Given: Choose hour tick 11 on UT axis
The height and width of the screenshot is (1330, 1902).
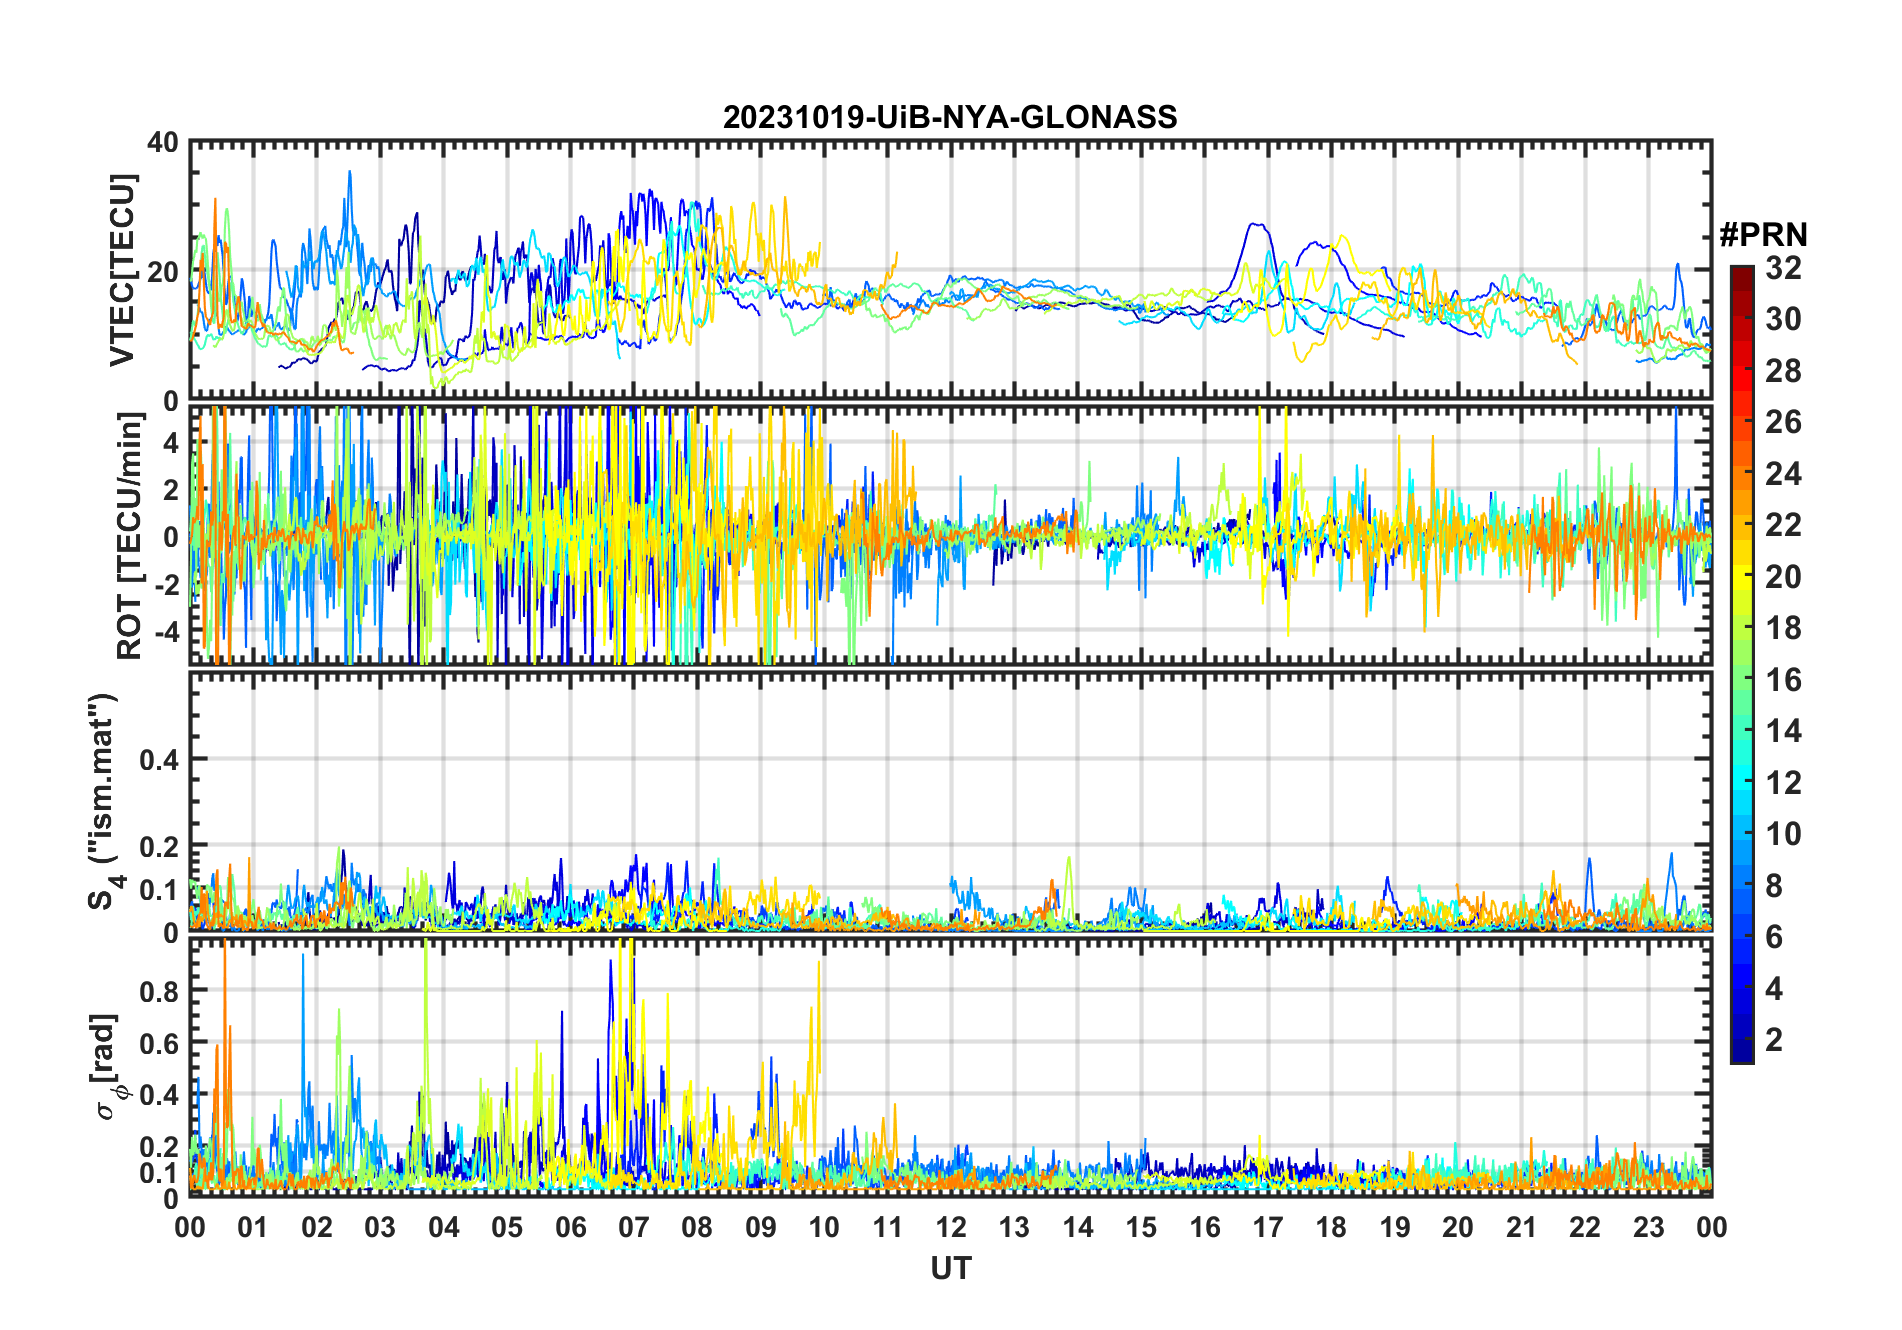Looking at the screenshot, I should tap(888, 1227).
